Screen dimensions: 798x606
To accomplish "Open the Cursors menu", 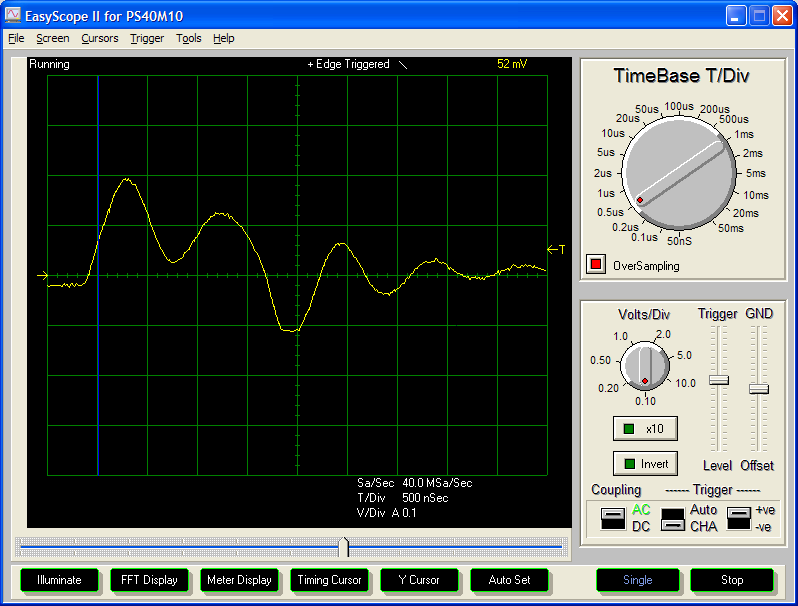I will pyautogui.click(x=100, y=38).
